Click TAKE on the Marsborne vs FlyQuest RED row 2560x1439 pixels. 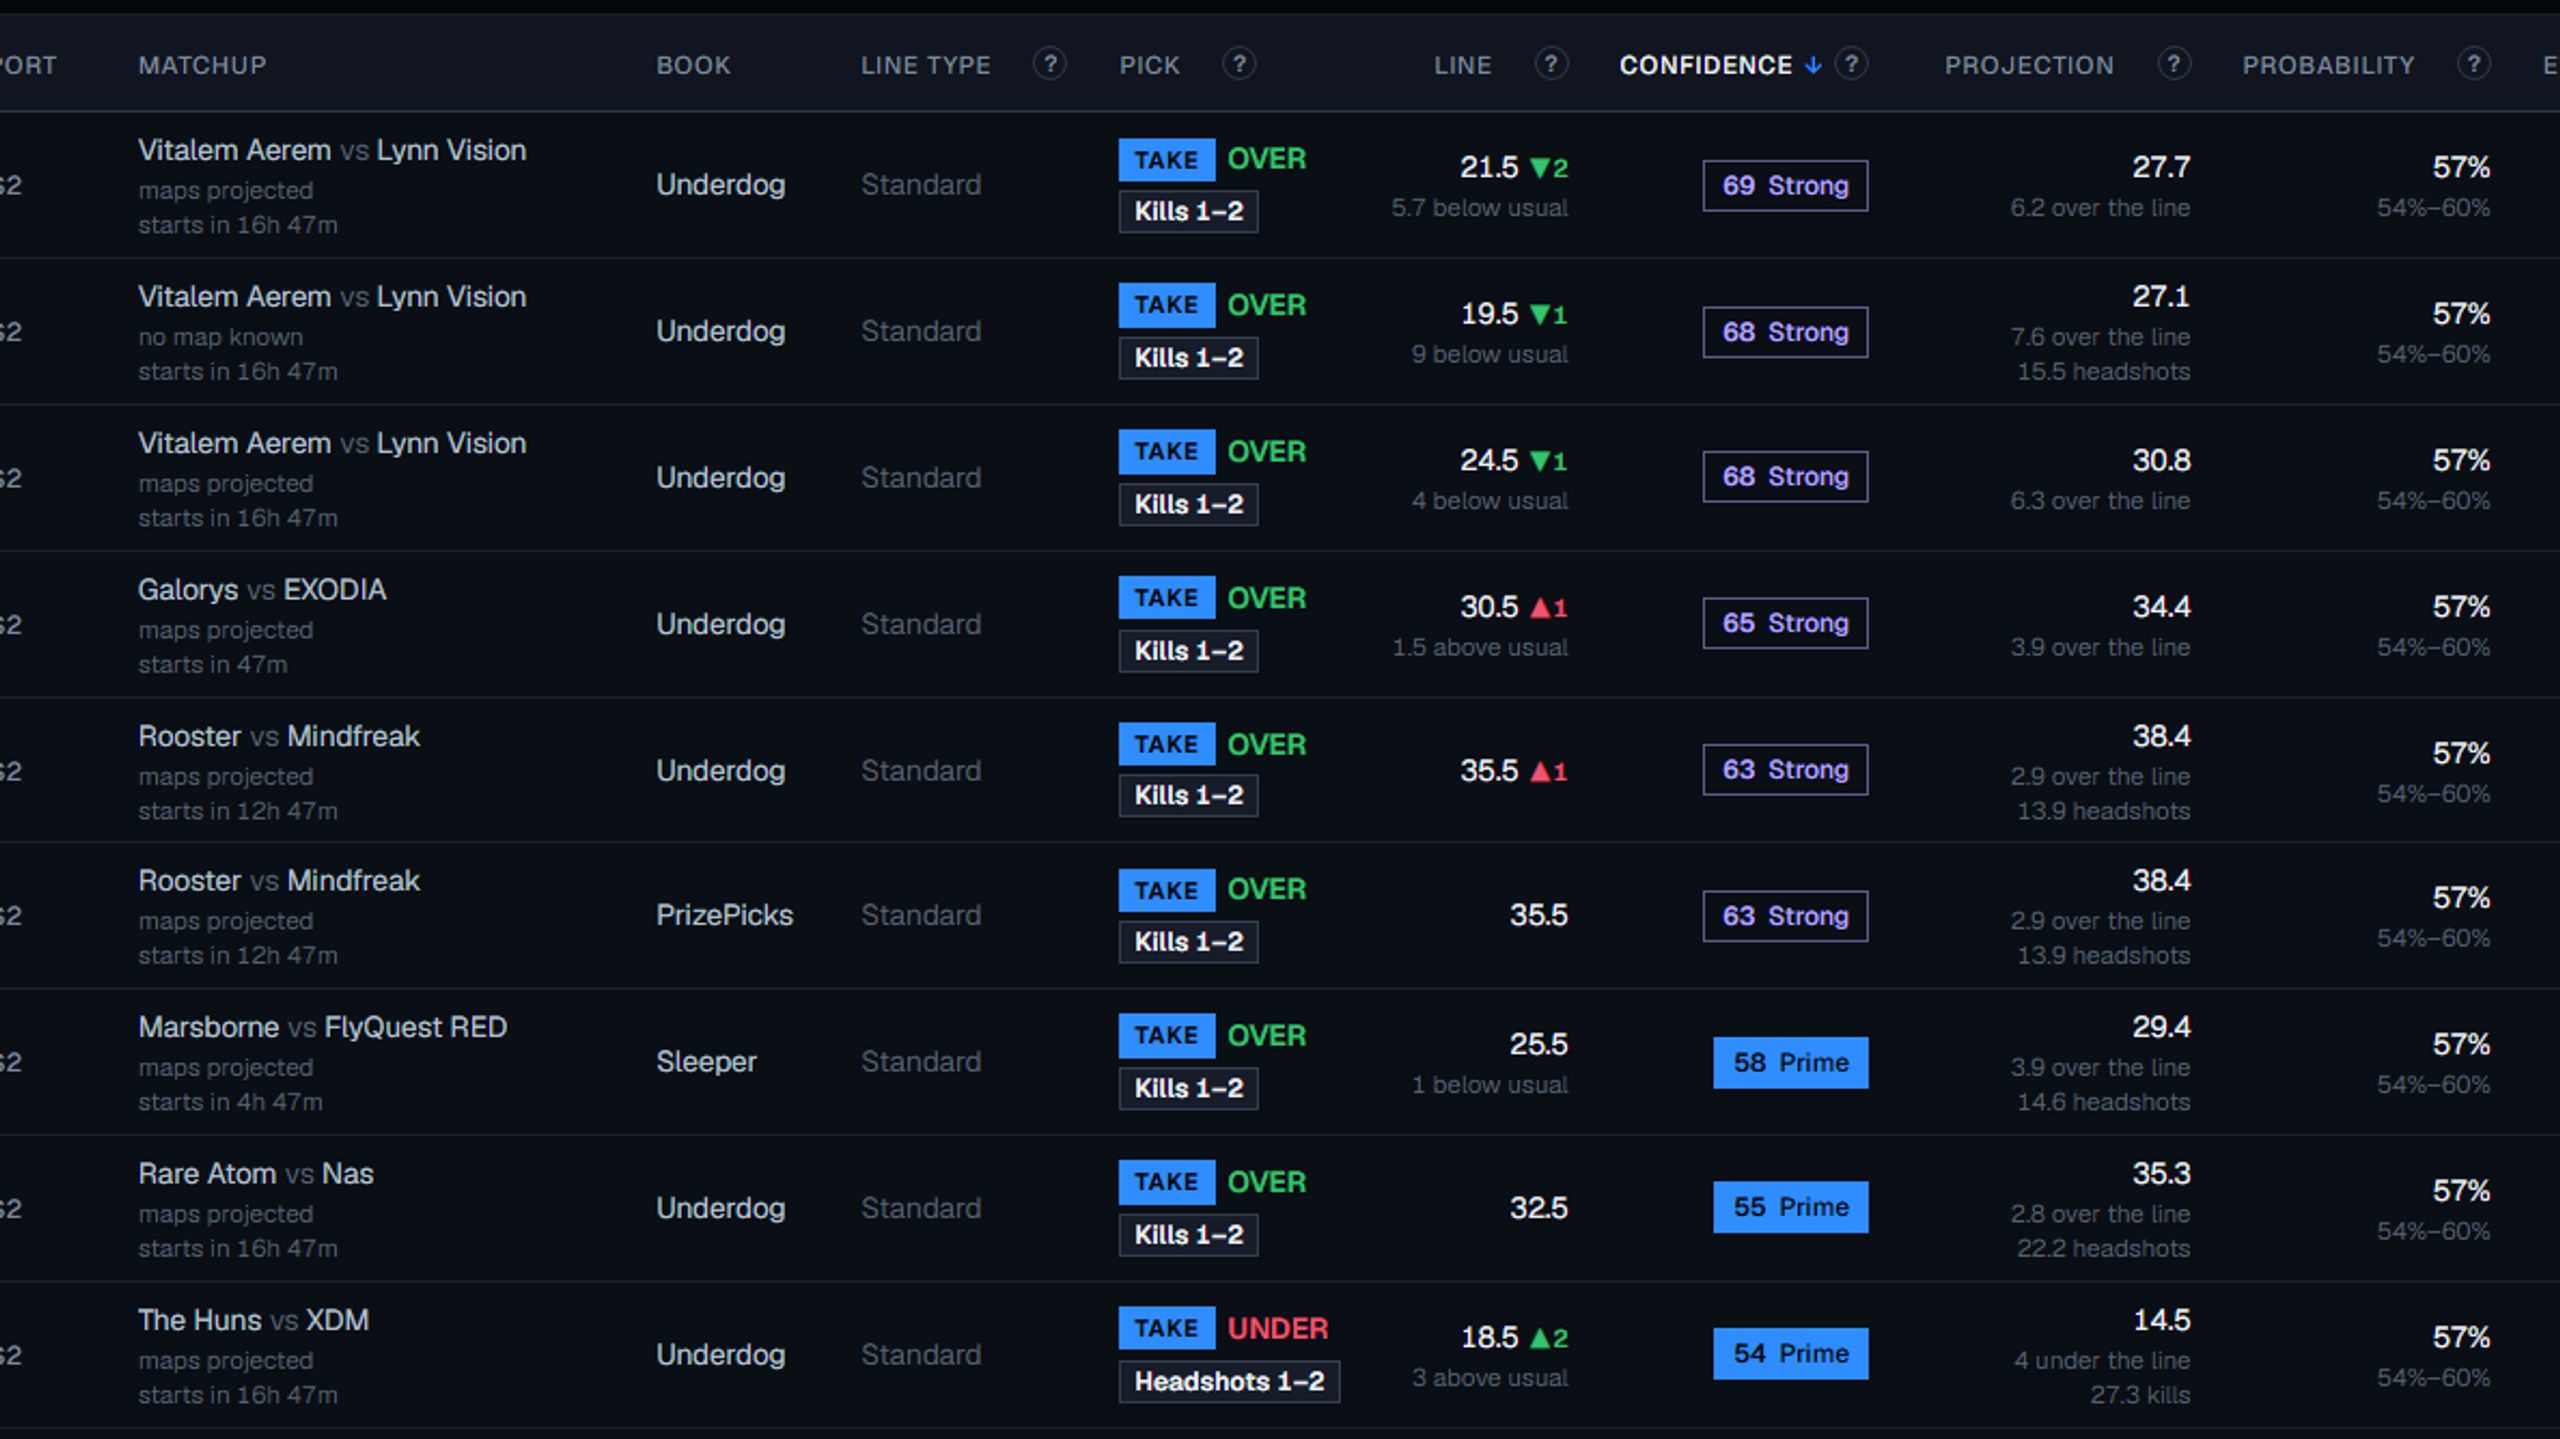[x=1167, y=1036]
